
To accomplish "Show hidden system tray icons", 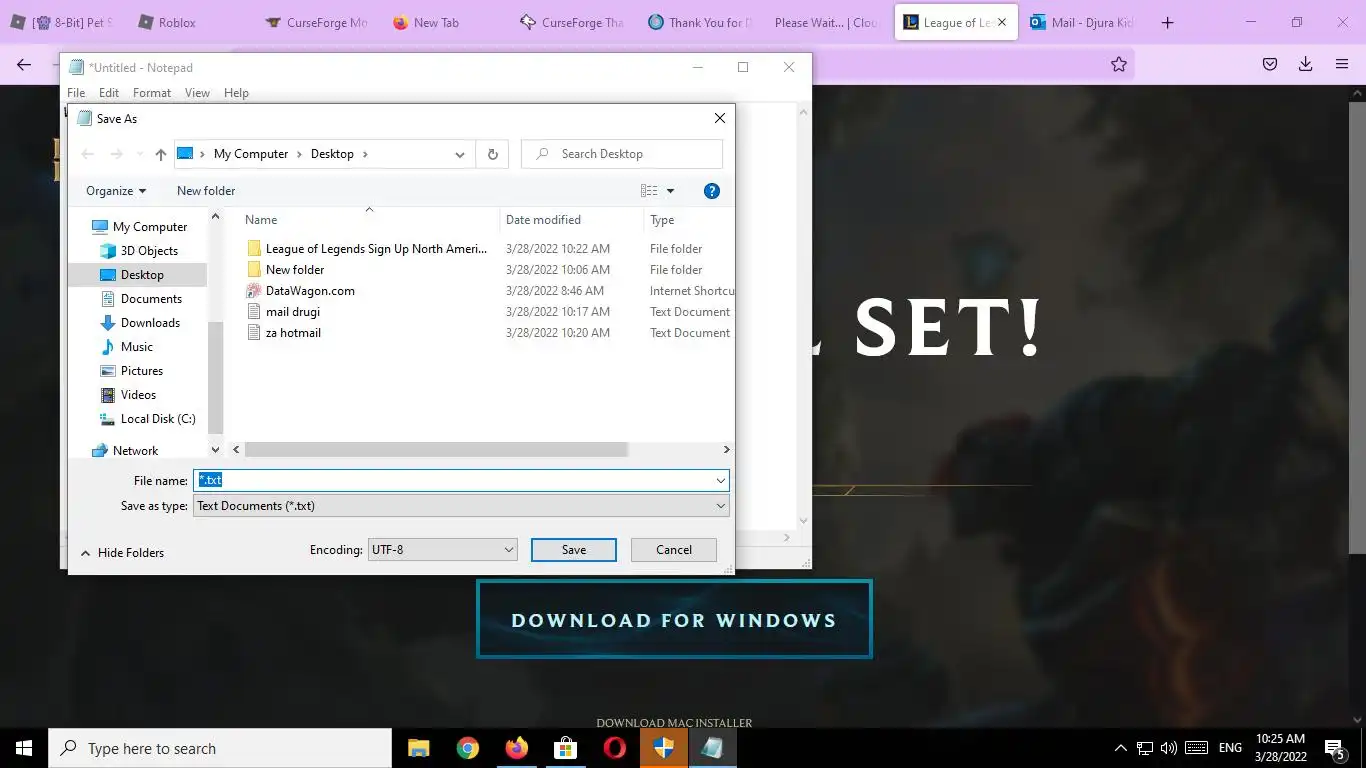I will 1120,748.
